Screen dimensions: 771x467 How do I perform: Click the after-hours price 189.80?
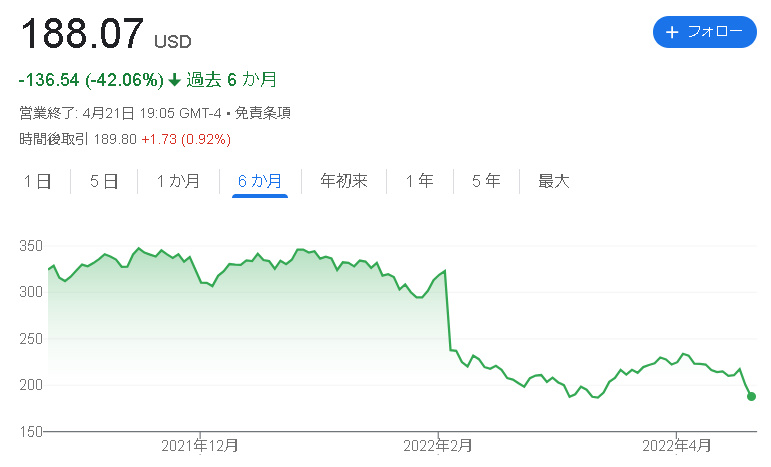coord(115,139)
